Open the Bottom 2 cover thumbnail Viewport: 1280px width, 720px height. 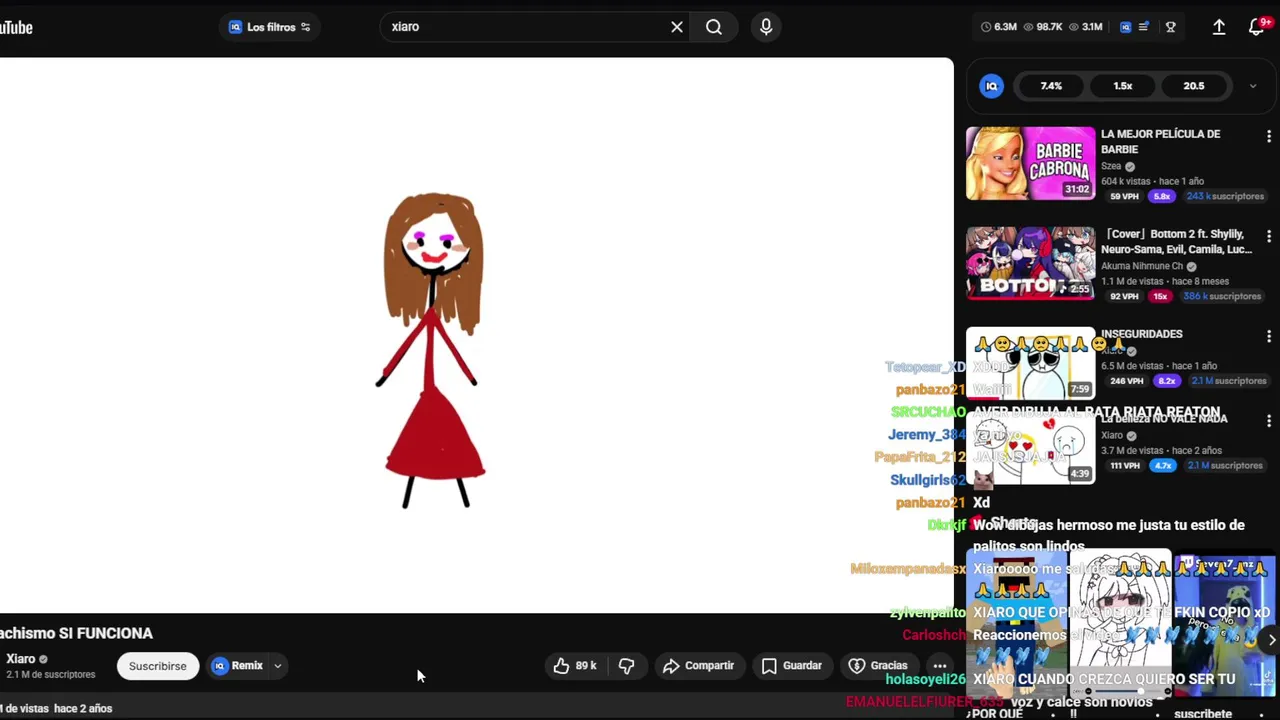click(1031, 263)
